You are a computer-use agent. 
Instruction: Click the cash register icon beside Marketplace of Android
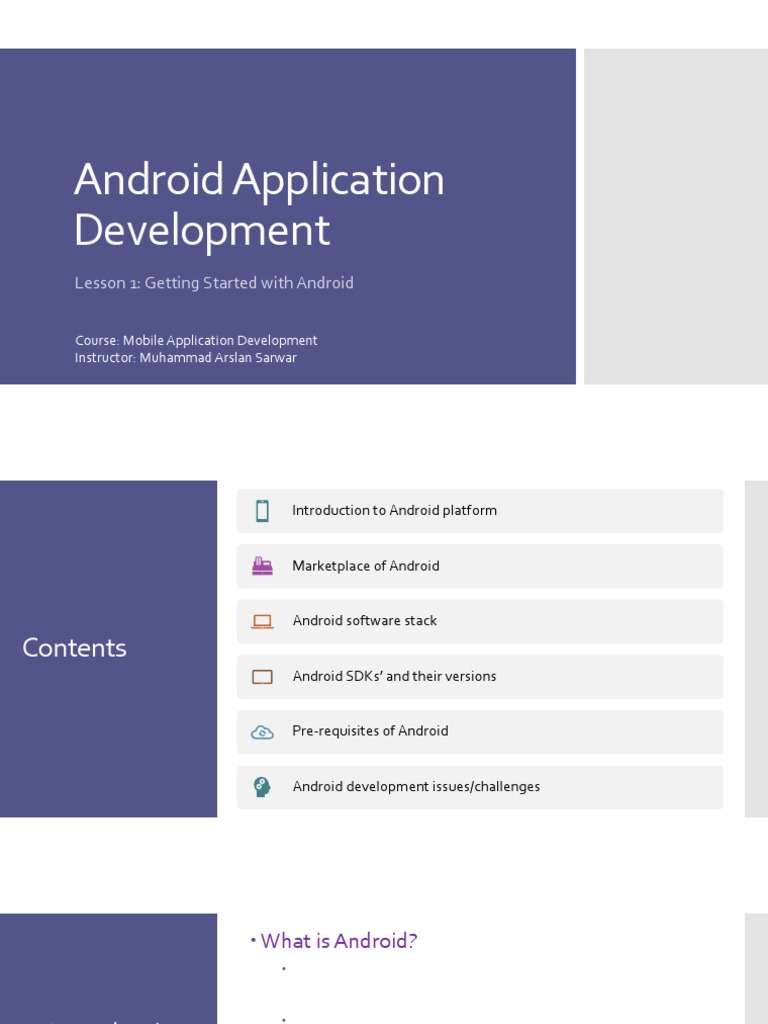point(262,566)
